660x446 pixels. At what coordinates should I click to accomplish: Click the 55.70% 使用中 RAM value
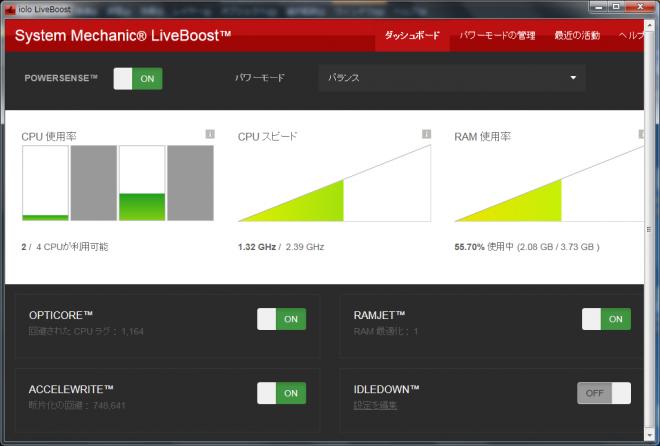[x=527, y=247]
